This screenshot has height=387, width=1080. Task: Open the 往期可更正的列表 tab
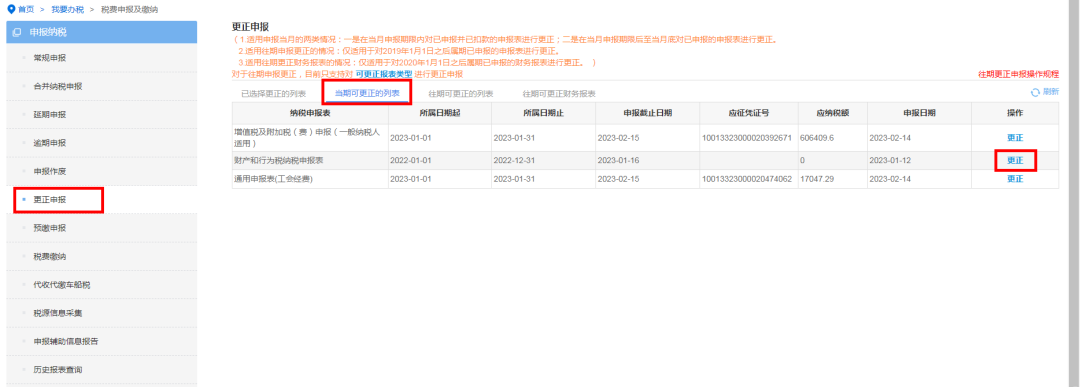[x=461, y=94]
